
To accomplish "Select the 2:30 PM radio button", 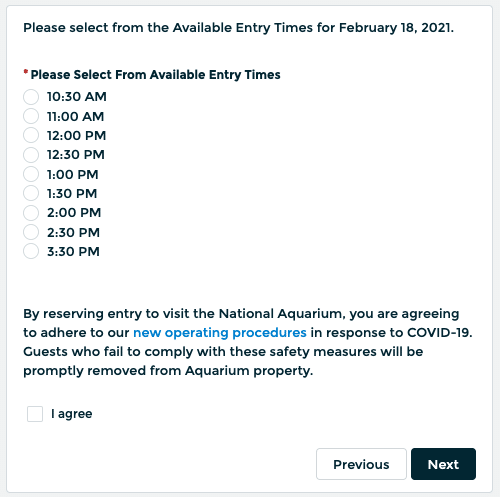I will (x=31, y=232).
